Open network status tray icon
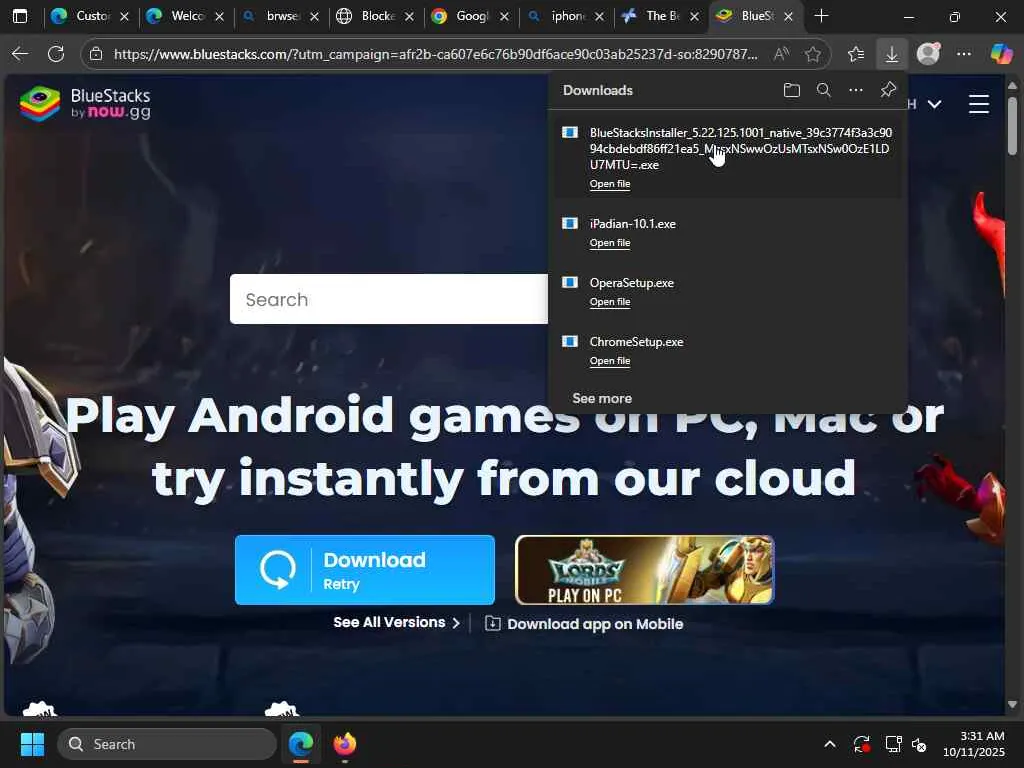The image size is (1024, 768). (x=893, y=744)
